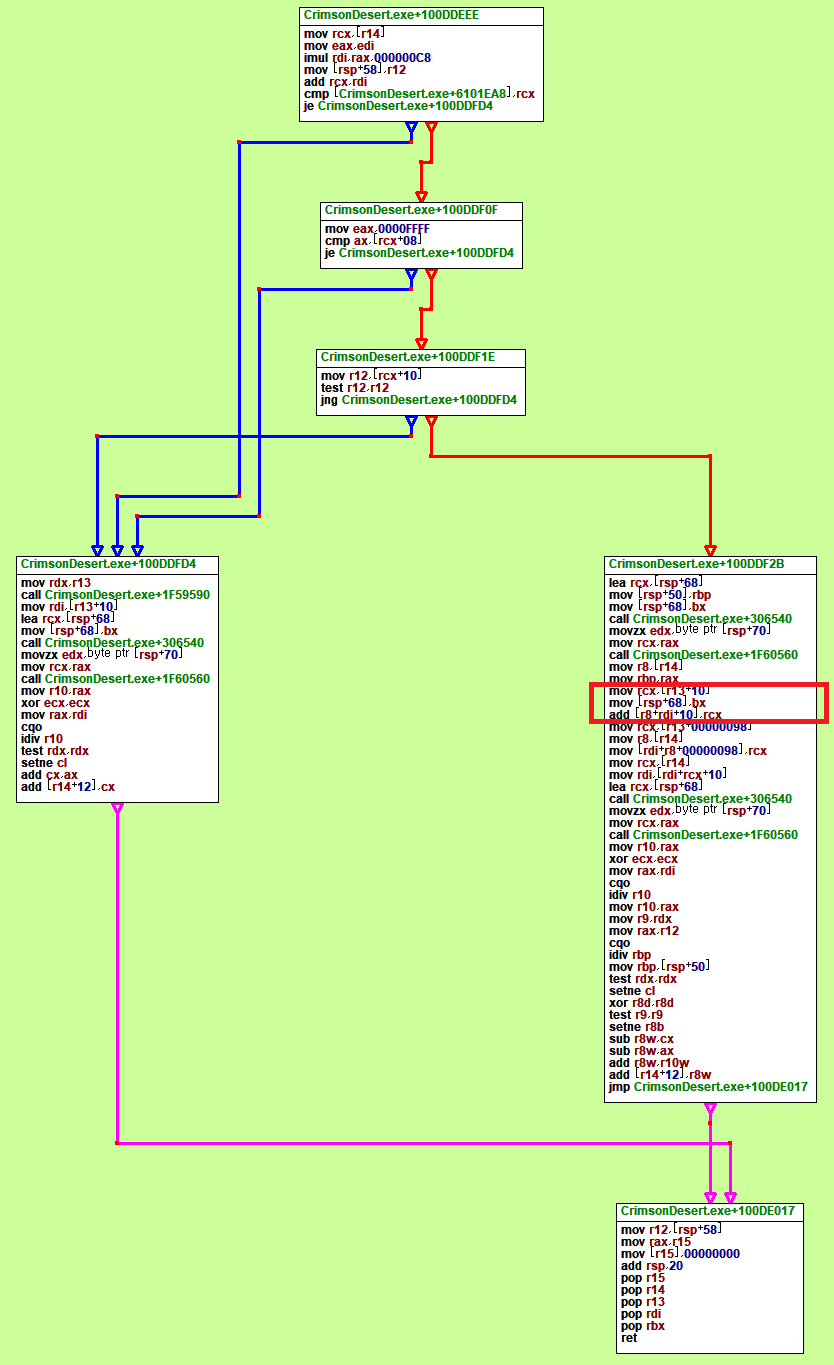
Task: Select the mov rbp,rax instruction
Action: [644, 679]
